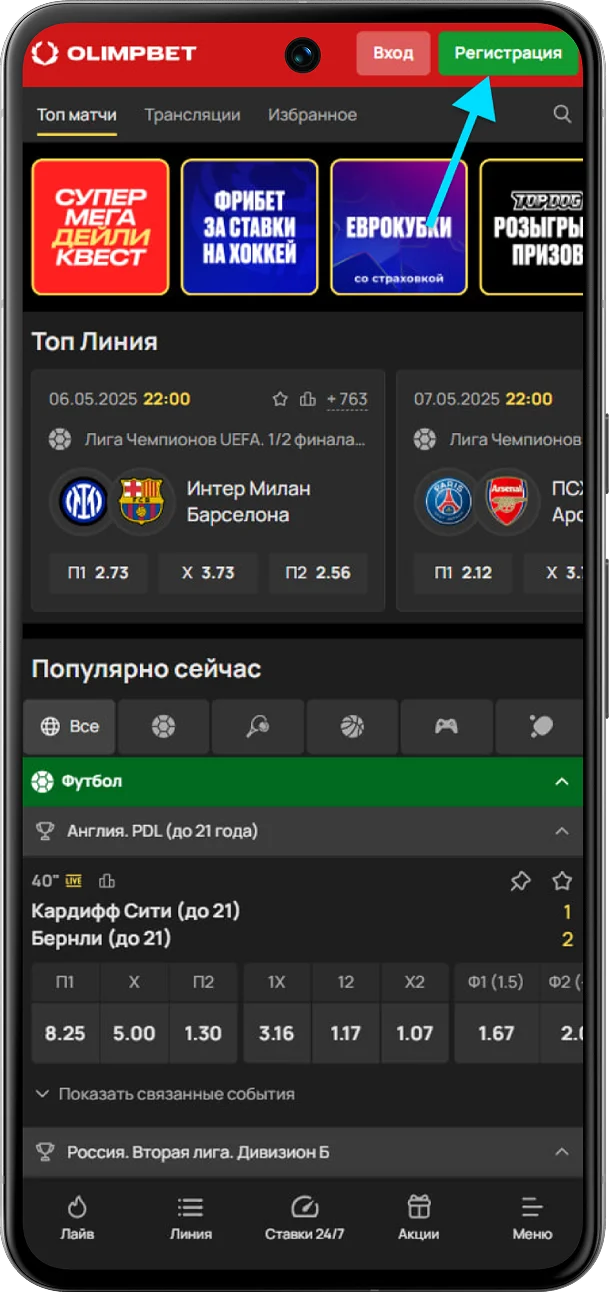
Task: Tap the Регистрация button
Action: (508, 53)
